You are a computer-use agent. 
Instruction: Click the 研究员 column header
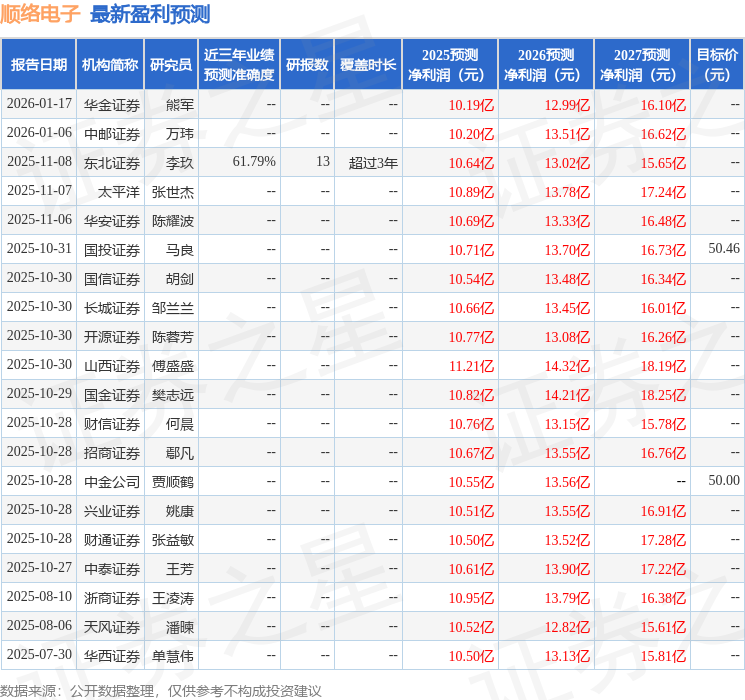(x=171, y=65)
